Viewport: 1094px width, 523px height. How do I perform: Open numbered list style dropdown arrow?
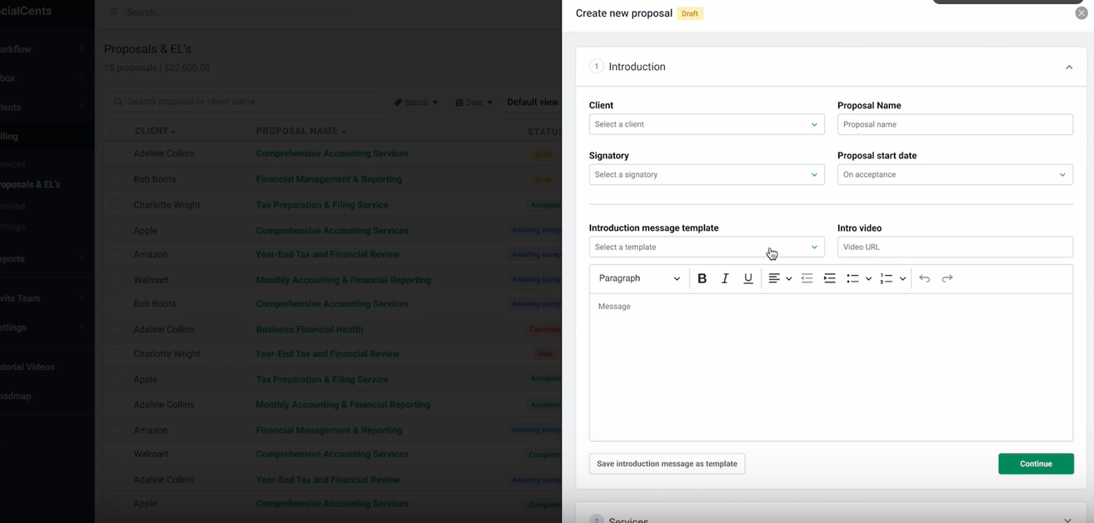(903, 278)
